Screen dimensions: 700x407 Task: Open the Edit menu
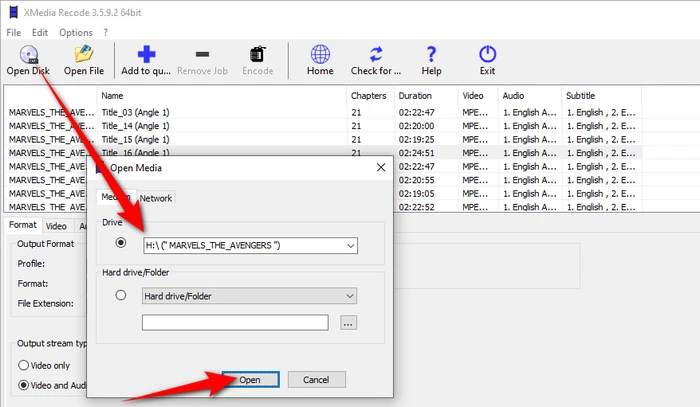(42, 32)
